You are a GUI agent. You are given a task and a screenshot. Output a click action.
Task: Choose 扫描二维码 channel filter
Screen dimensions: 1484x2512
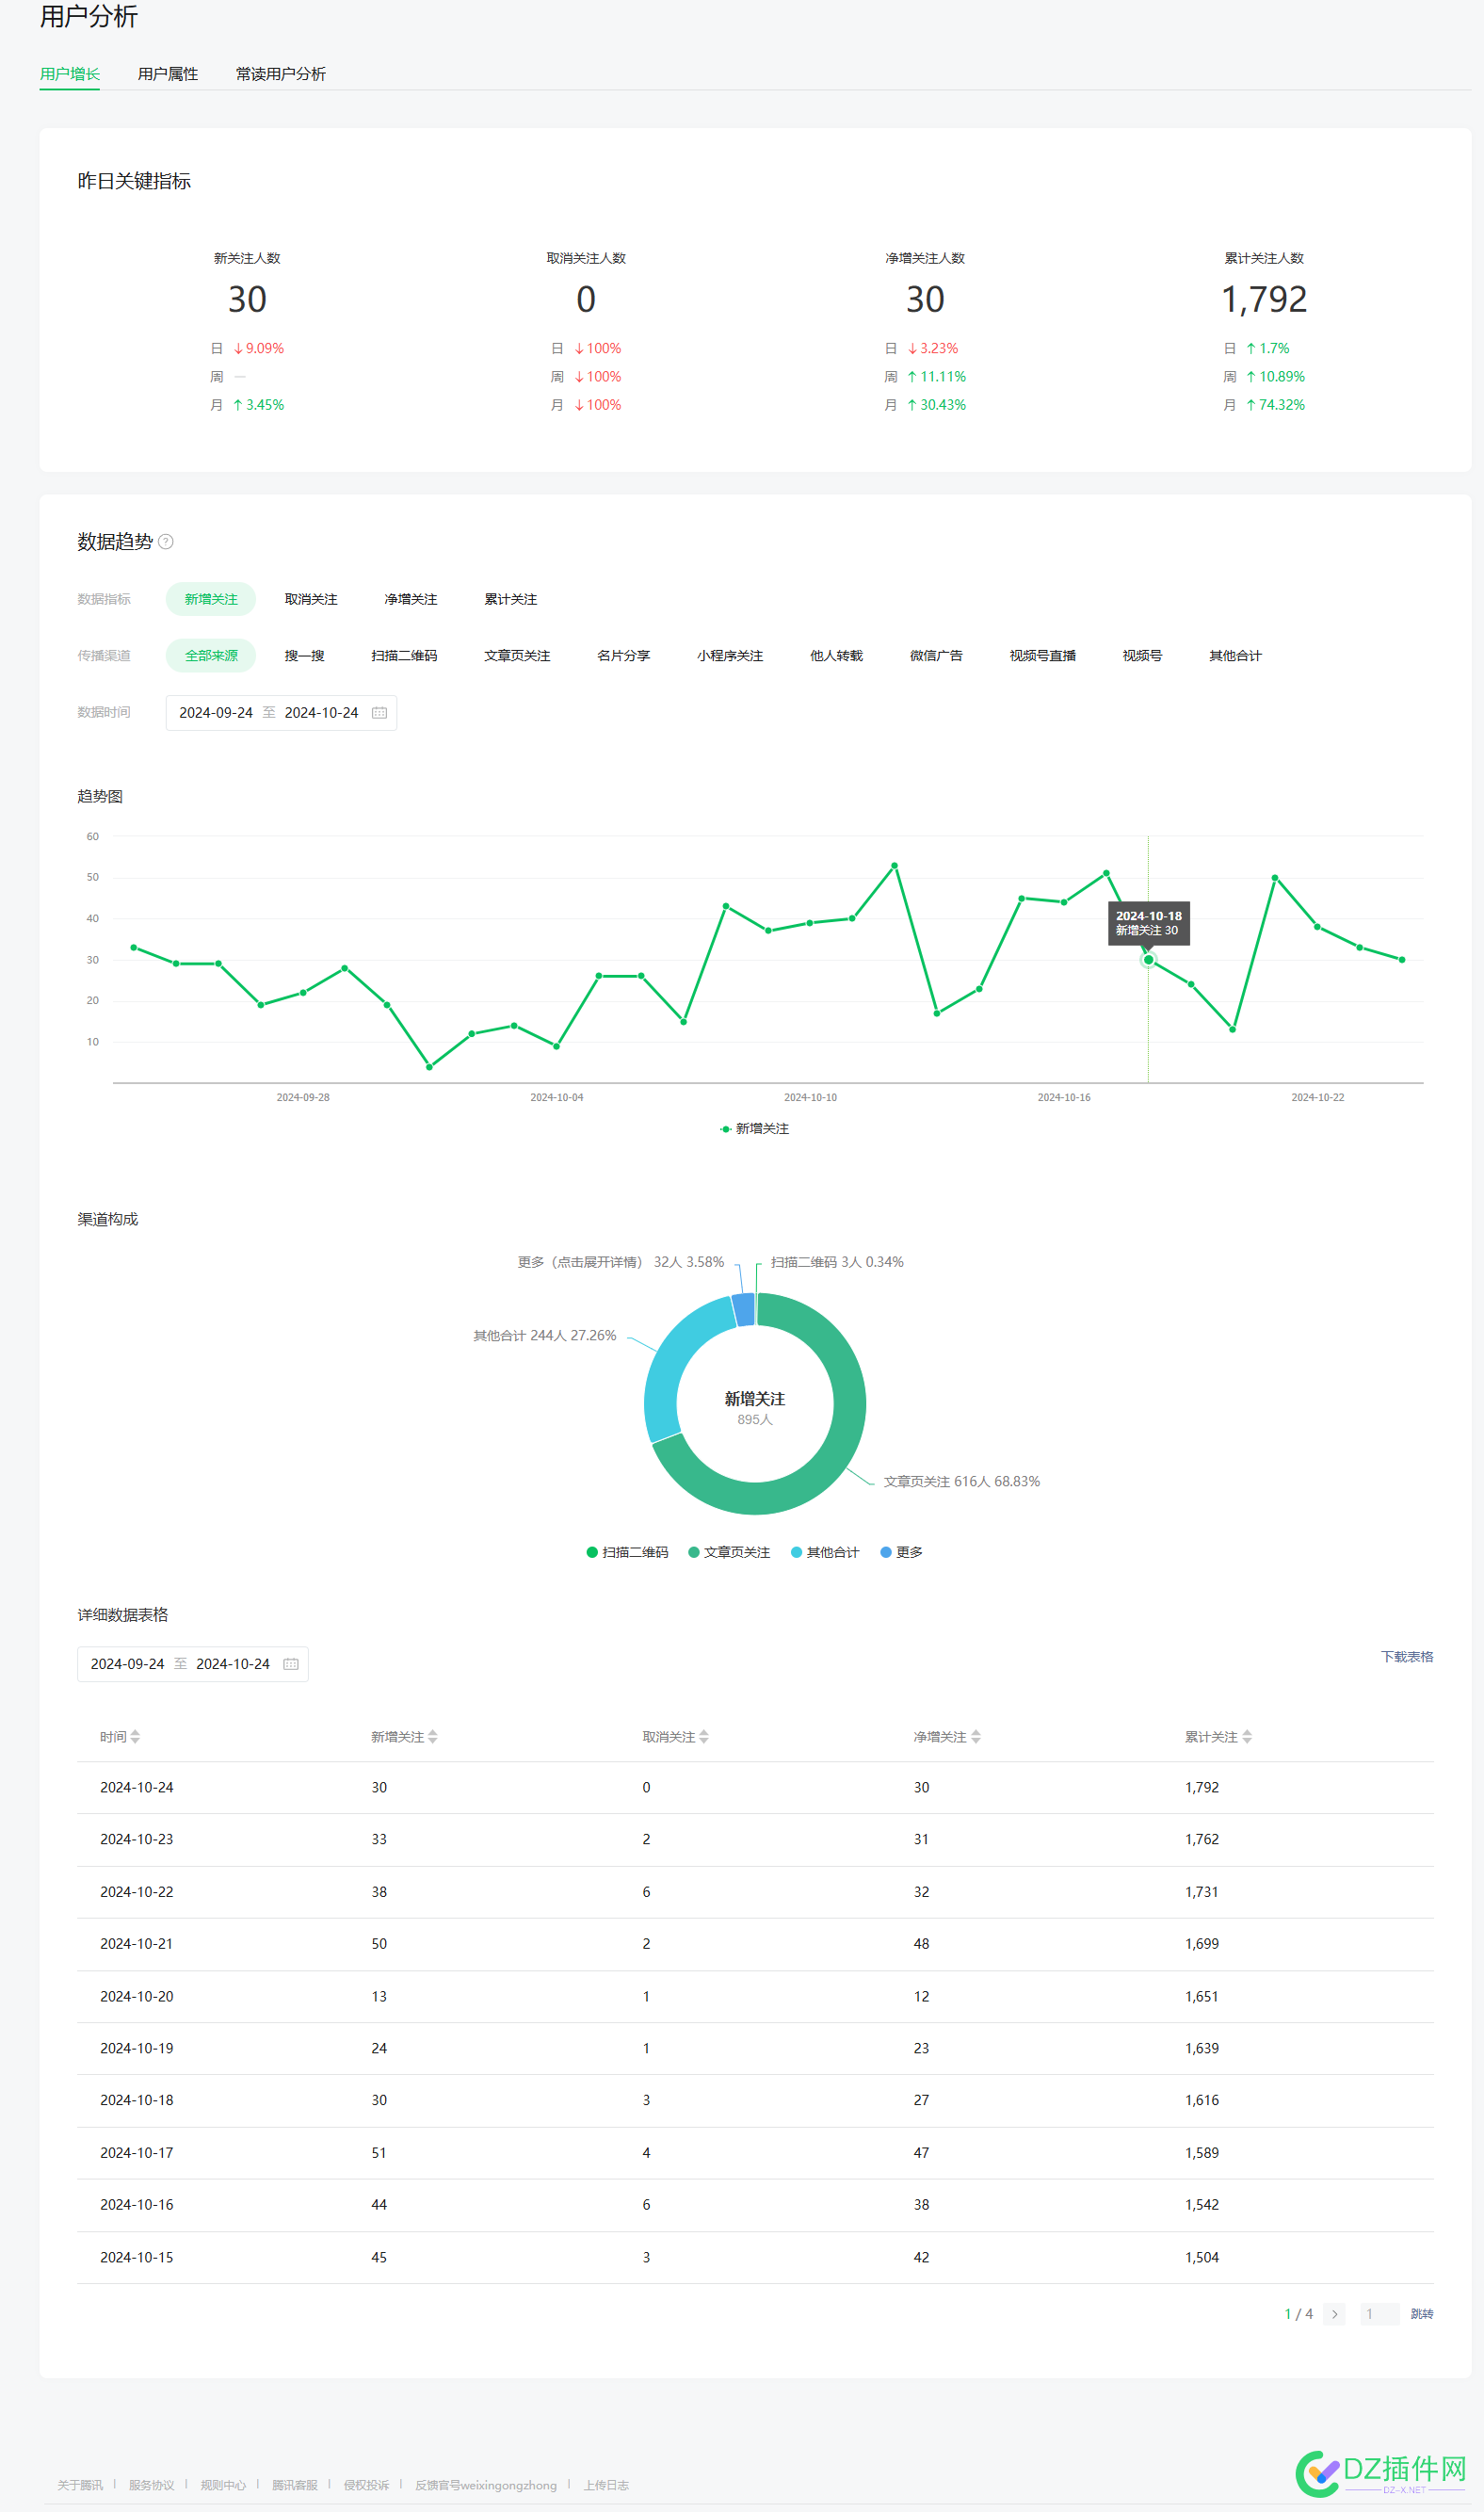(x=405, y=655)
